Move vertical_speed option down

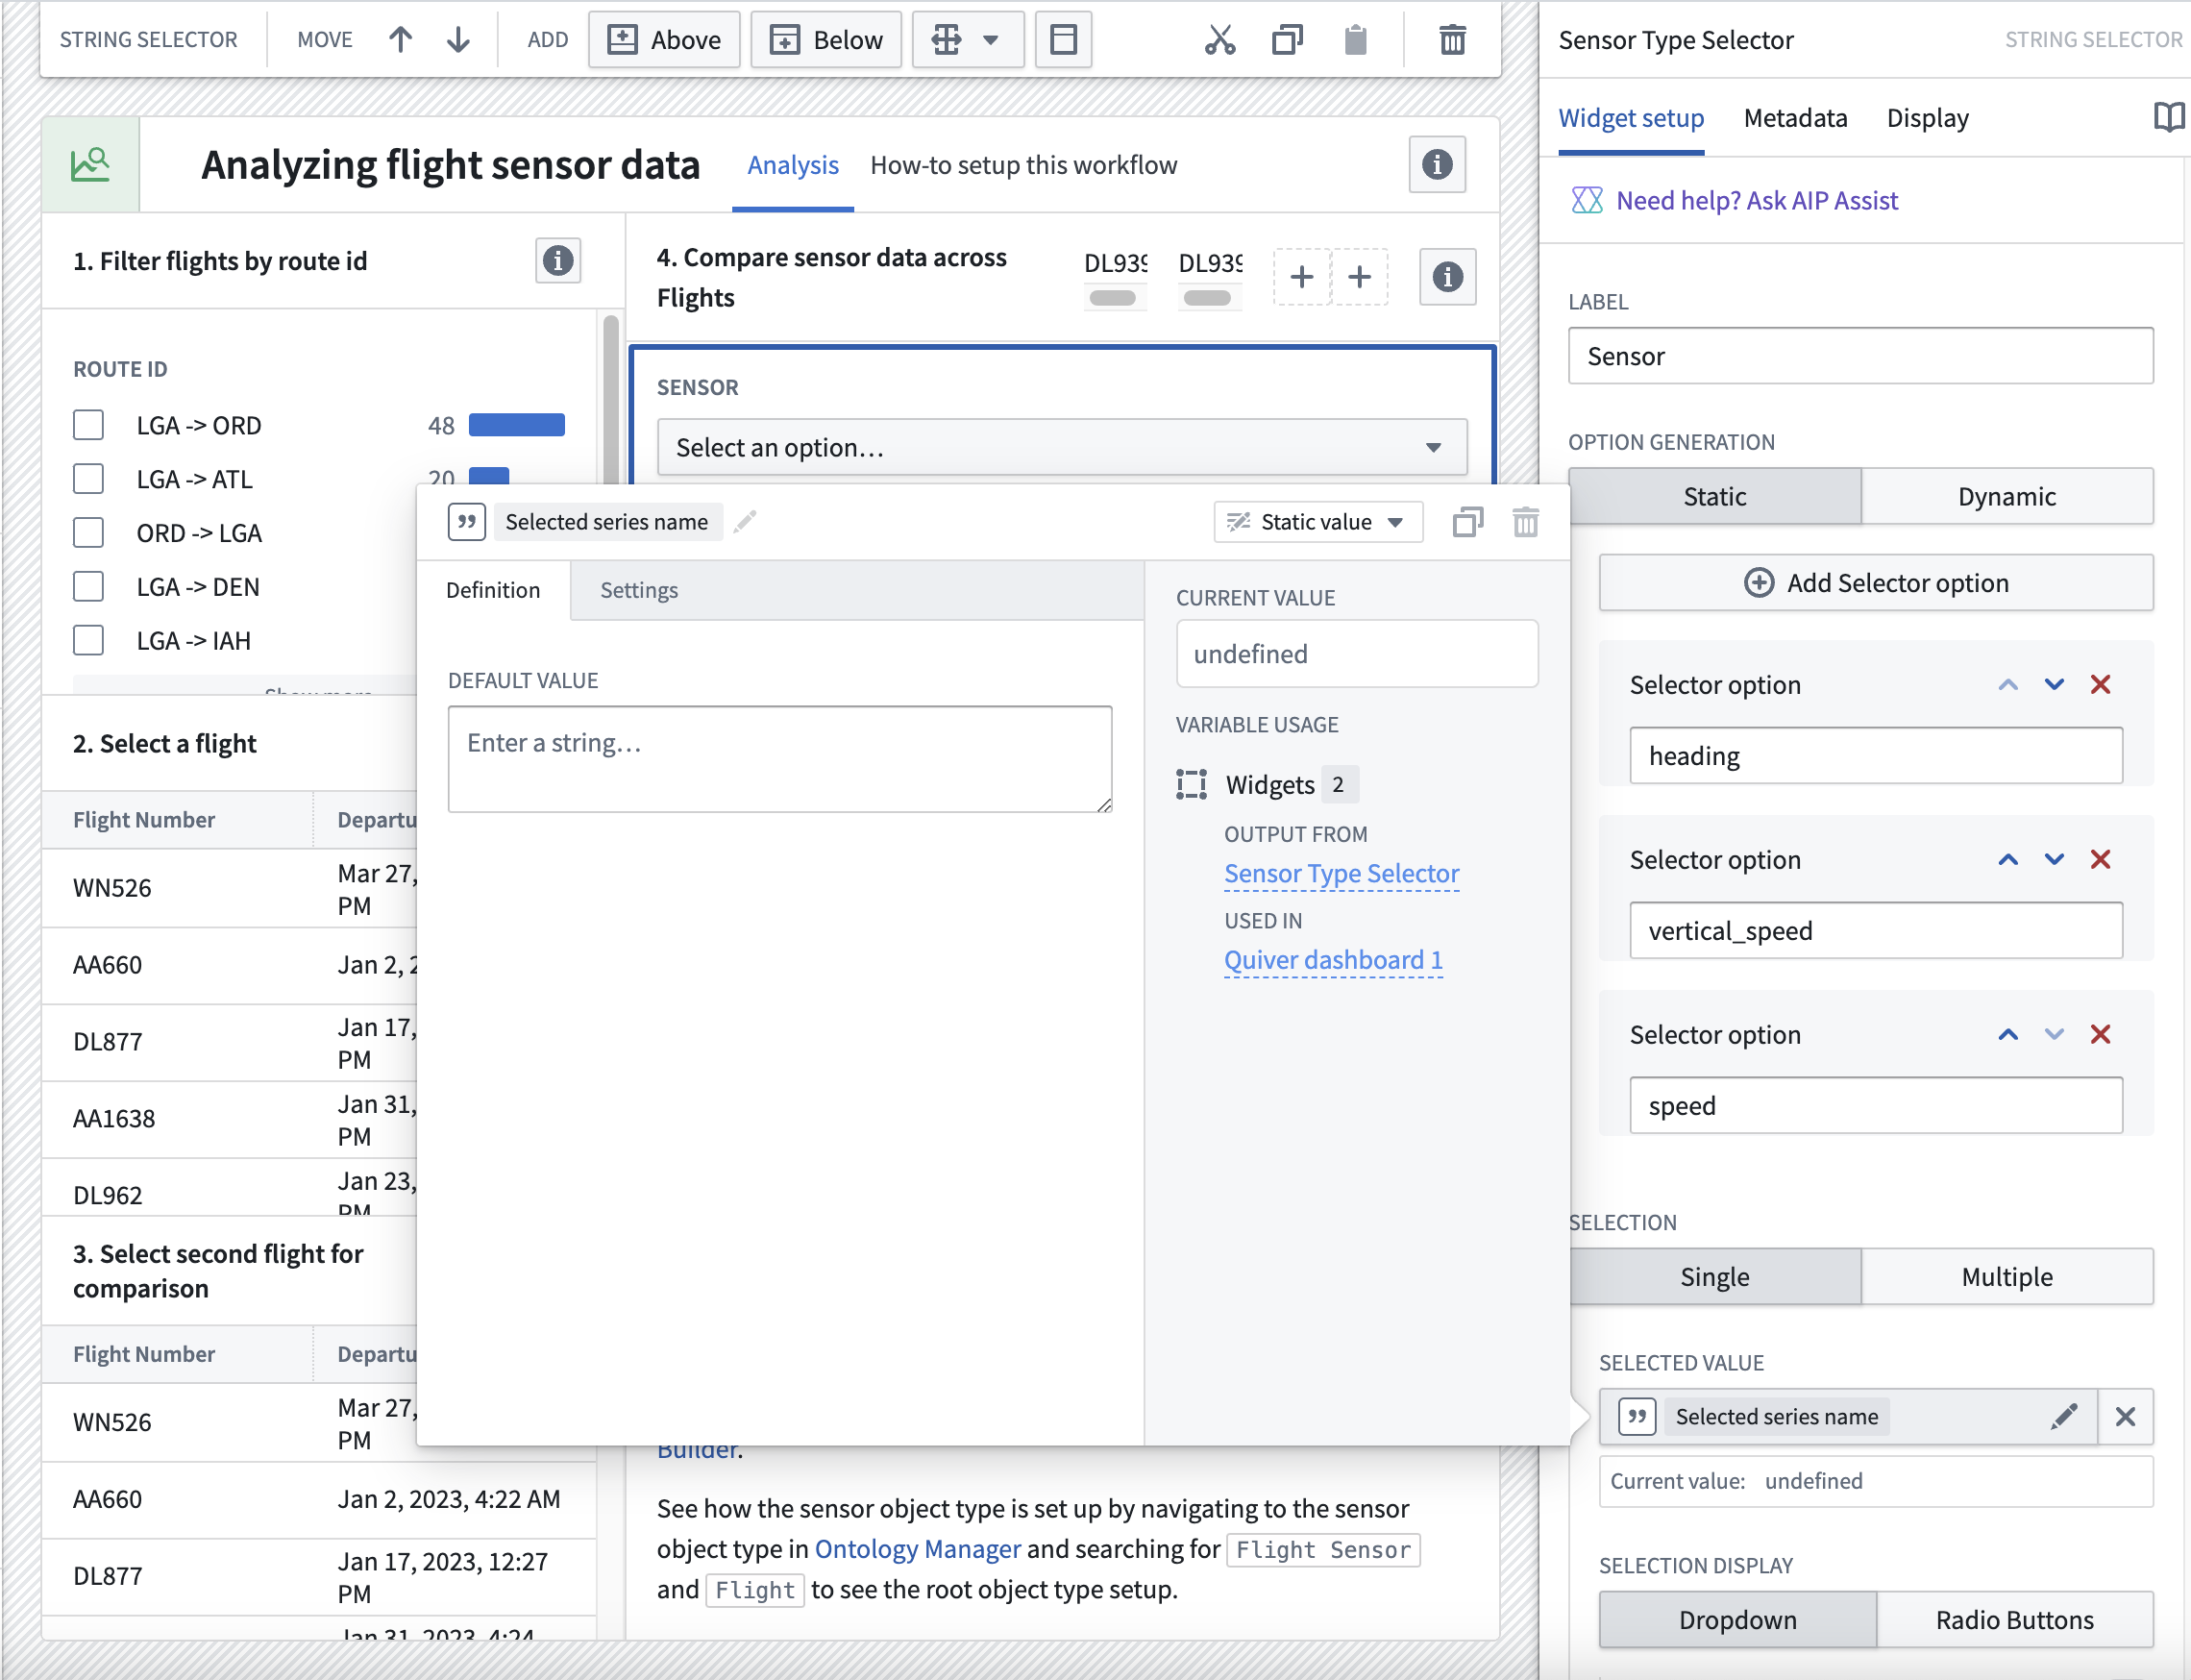[2054, 859]
